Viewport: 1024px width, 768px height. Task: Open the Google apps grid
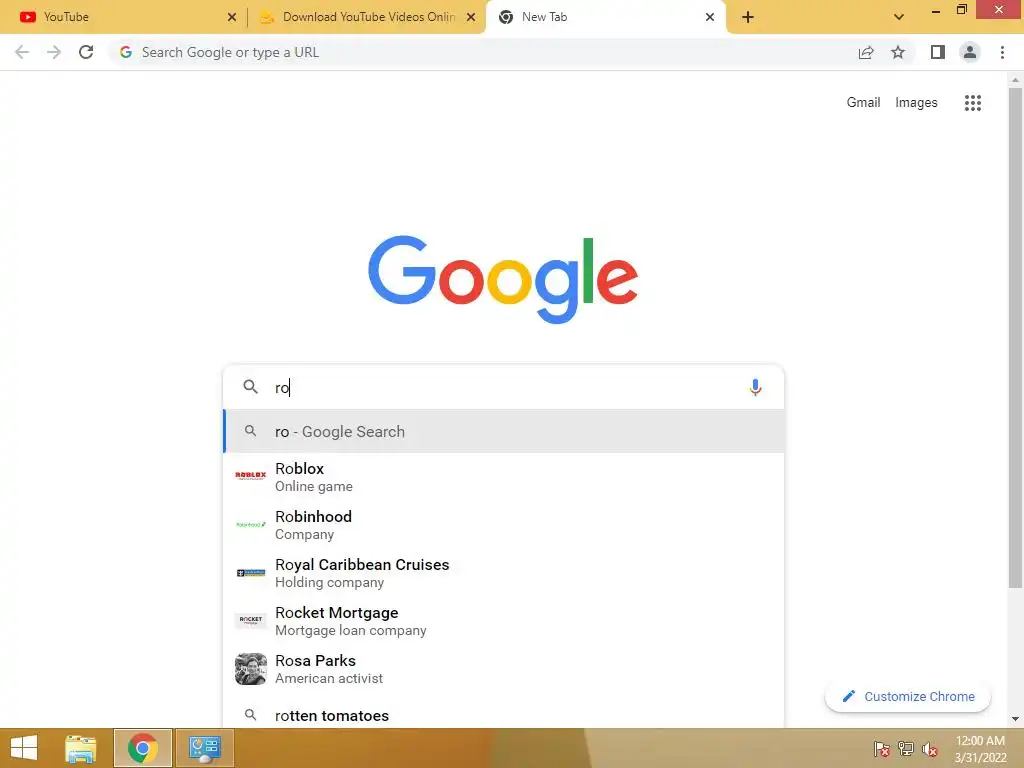click(x=972, y=103)
